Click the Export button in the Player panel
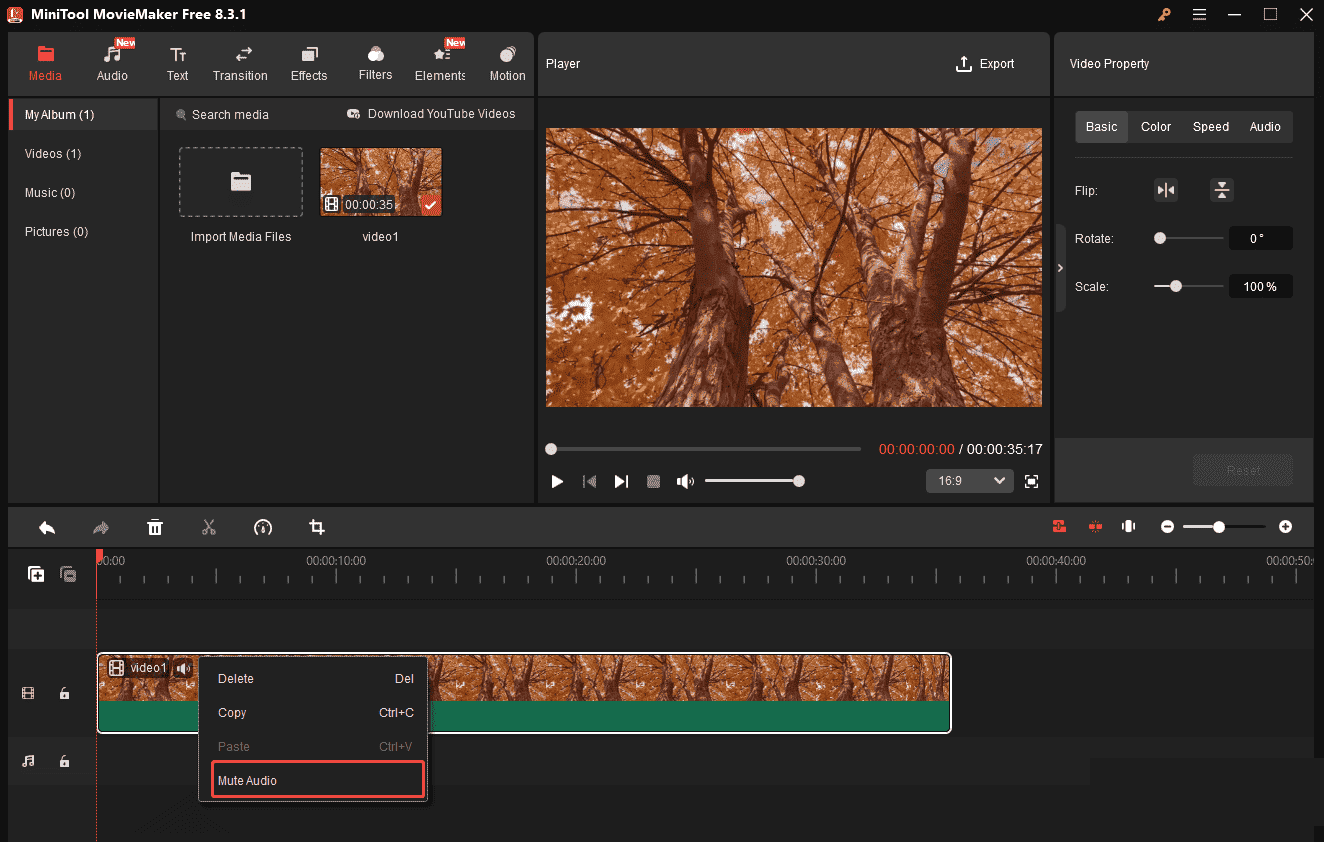1324x842 pixels. (x=985, y=63)
